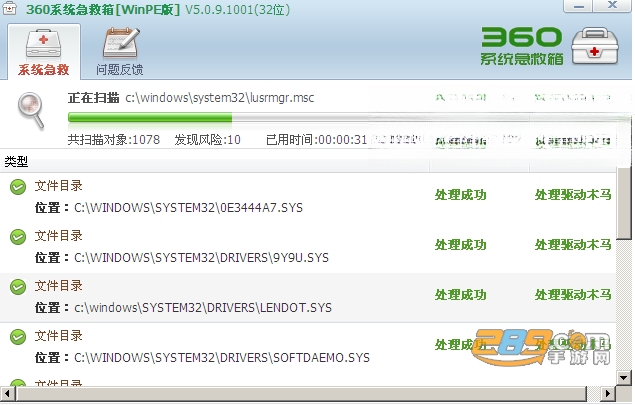Select path C:\WINDOWS\SYSTEM32\DRIVERS\9Y9U.SYS
Screen dimensions: 635x405
pyautogui.click(x=201, y=258)
